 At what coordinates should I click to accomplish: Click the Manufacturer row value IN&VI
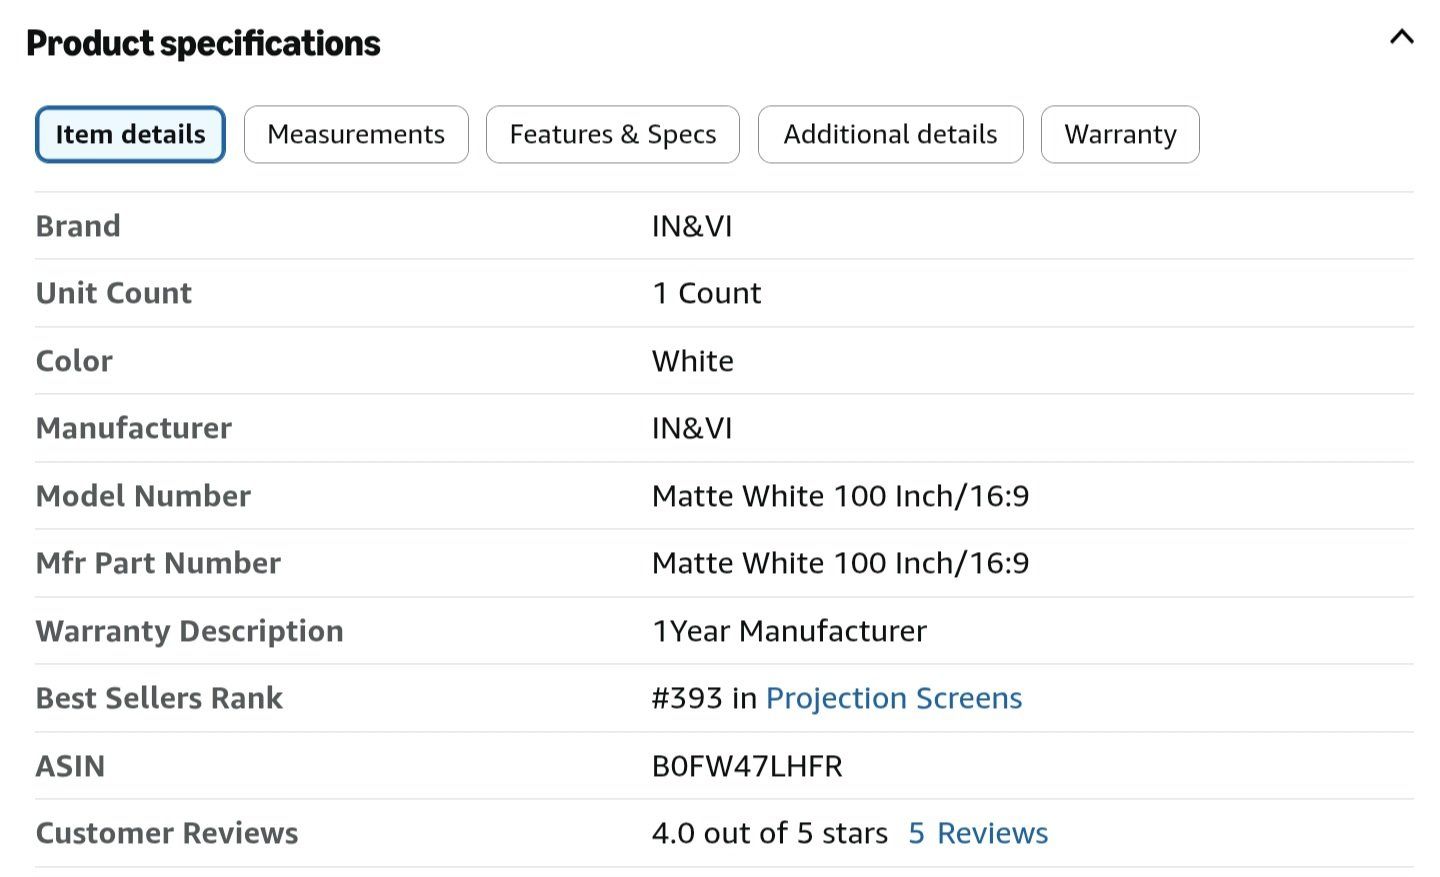pos(692,428)
